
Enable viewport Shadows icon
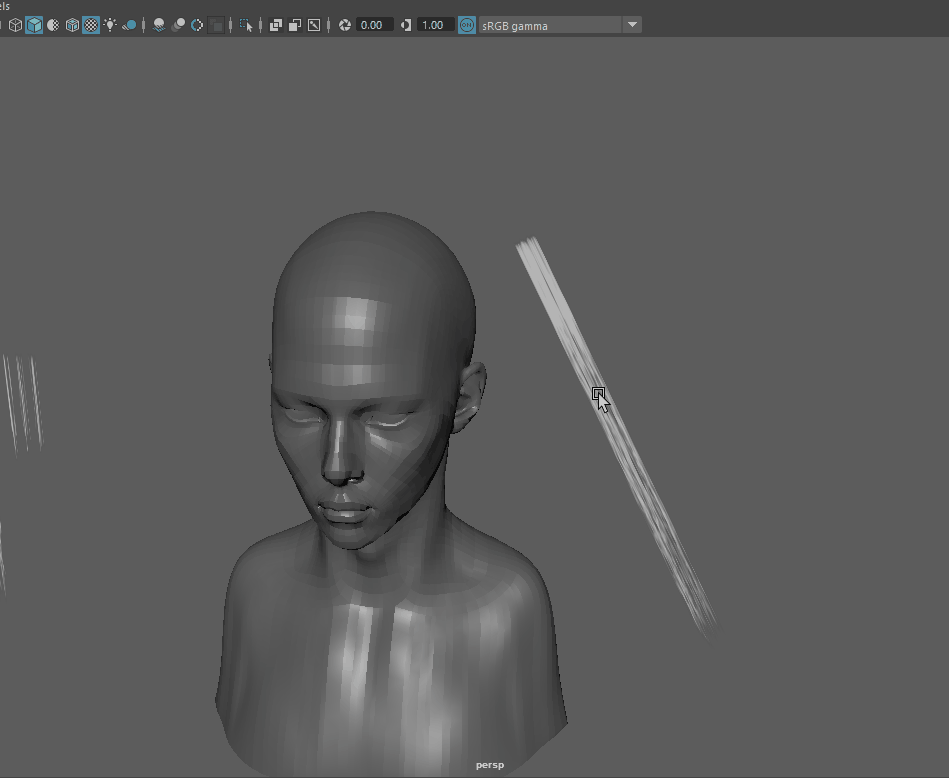click(129, 25)
